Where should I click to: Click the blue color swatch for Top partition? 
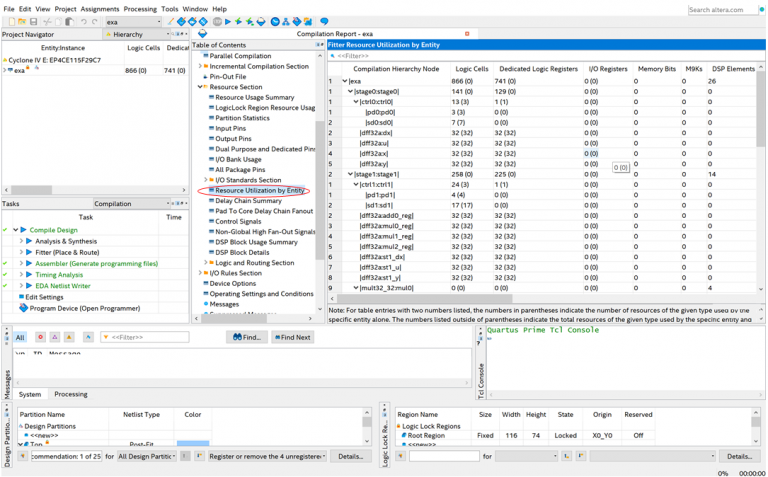tap(192, 444)
